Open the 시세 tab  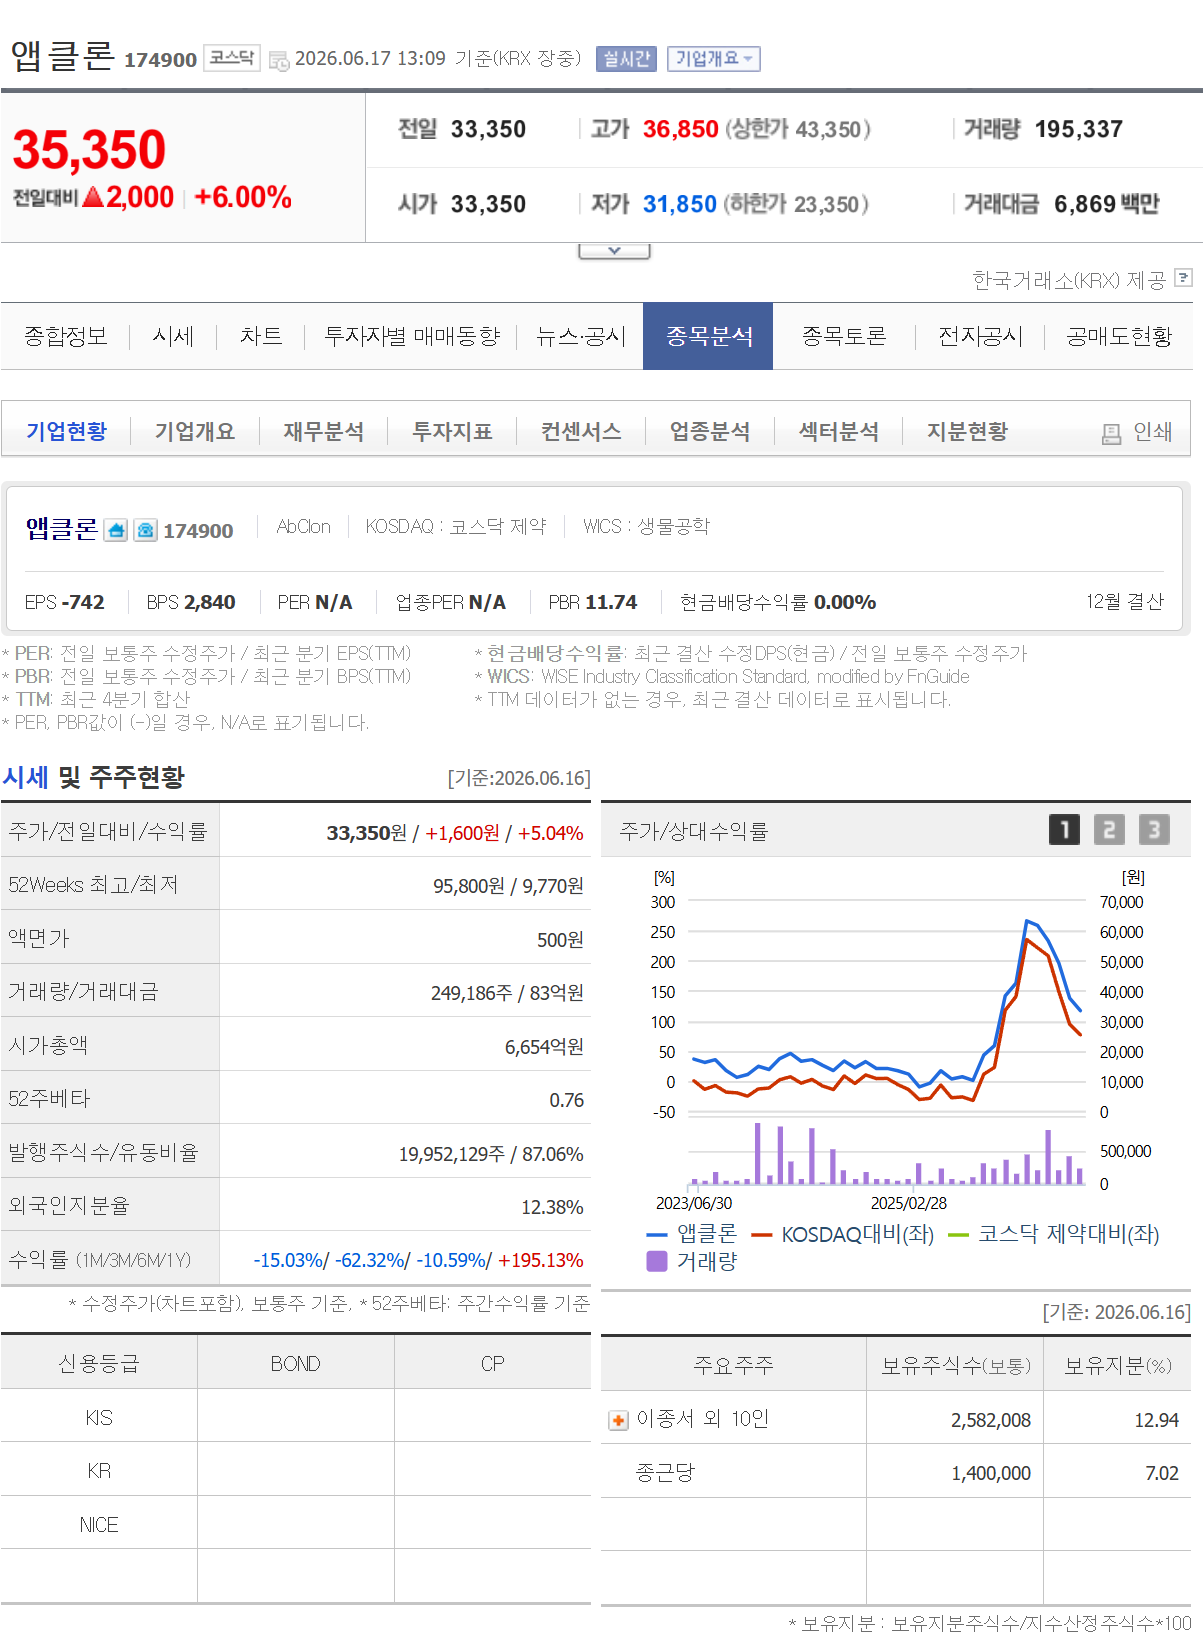pyautogui.click(x=173, y=336)
